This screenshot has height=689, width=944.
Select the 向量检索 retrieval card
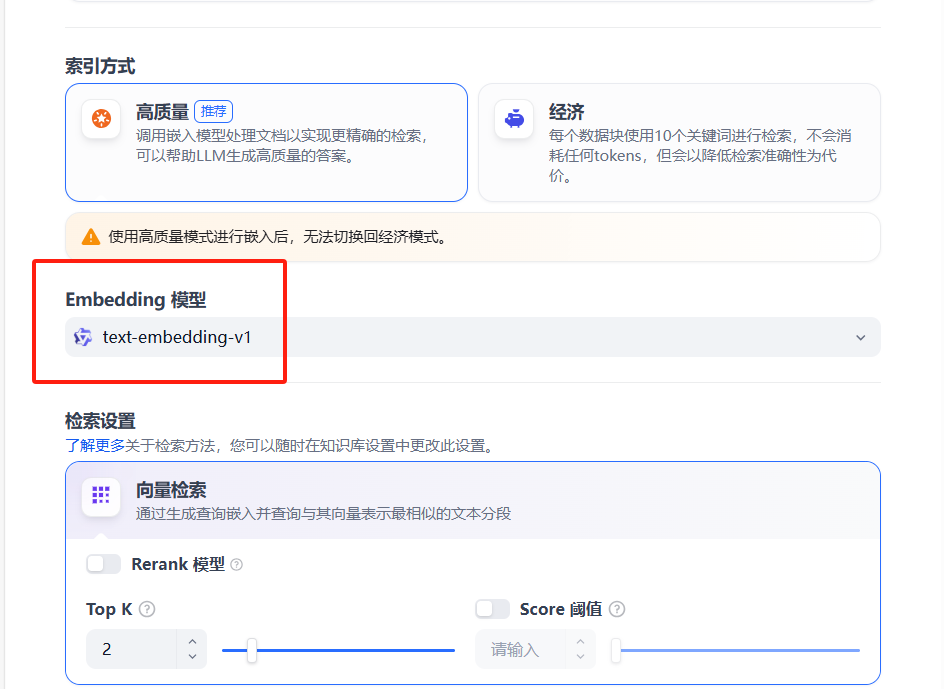[x=473, y=500]
